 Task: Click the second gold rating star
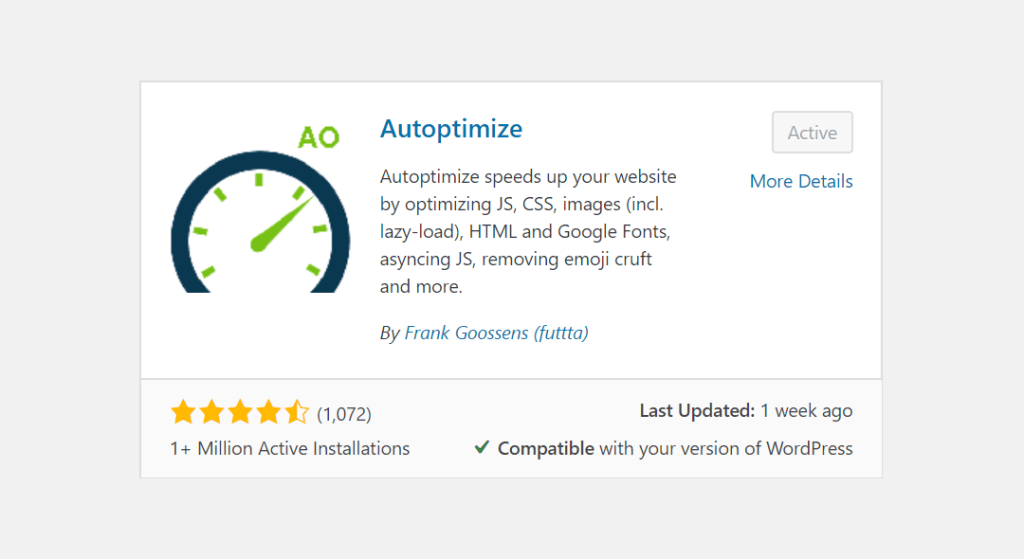[x=212, y=412]
